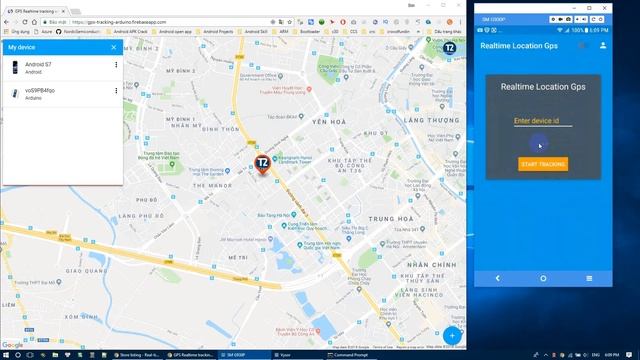Click the green circle extension icon
The height and width of the screenshot is (360, 640).
pos(322,22)
